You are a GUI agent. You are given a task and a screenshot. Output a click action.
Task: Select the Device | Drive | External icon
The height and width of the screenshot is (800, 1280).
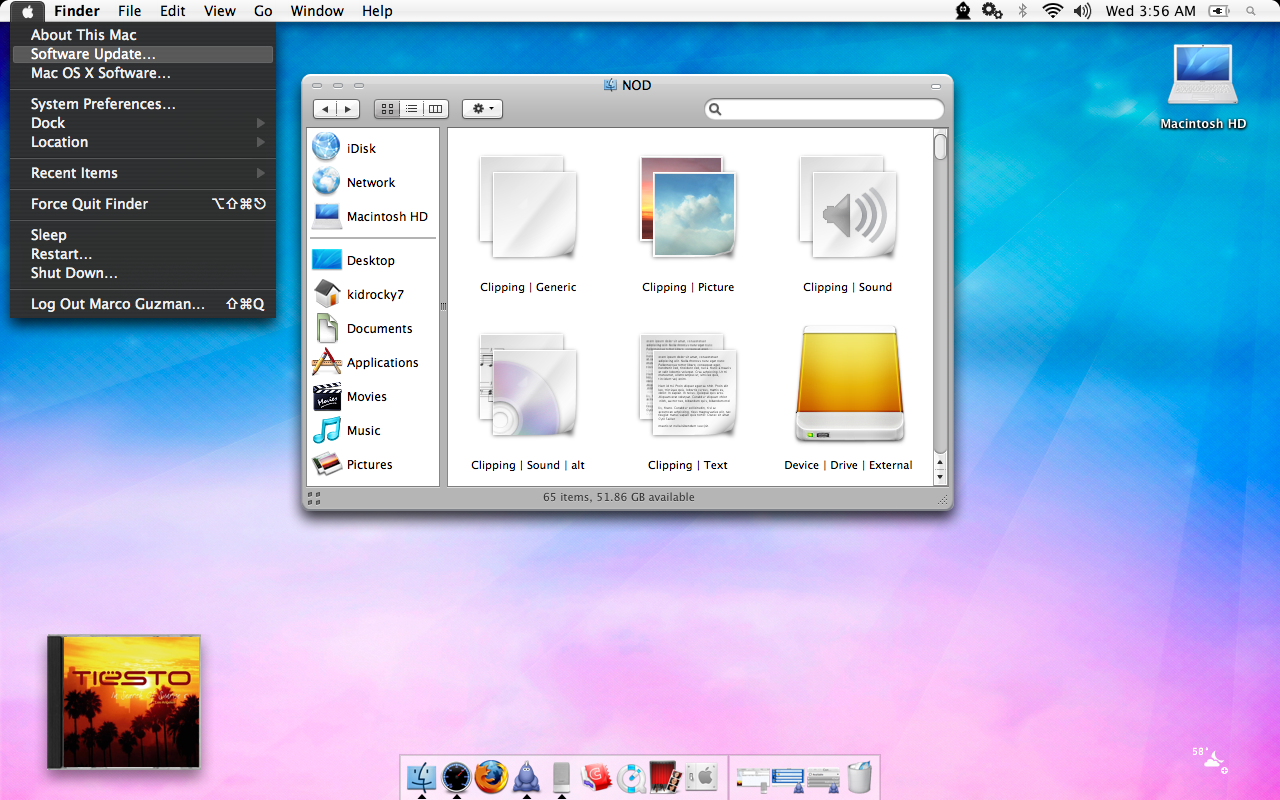coord(849,384)
